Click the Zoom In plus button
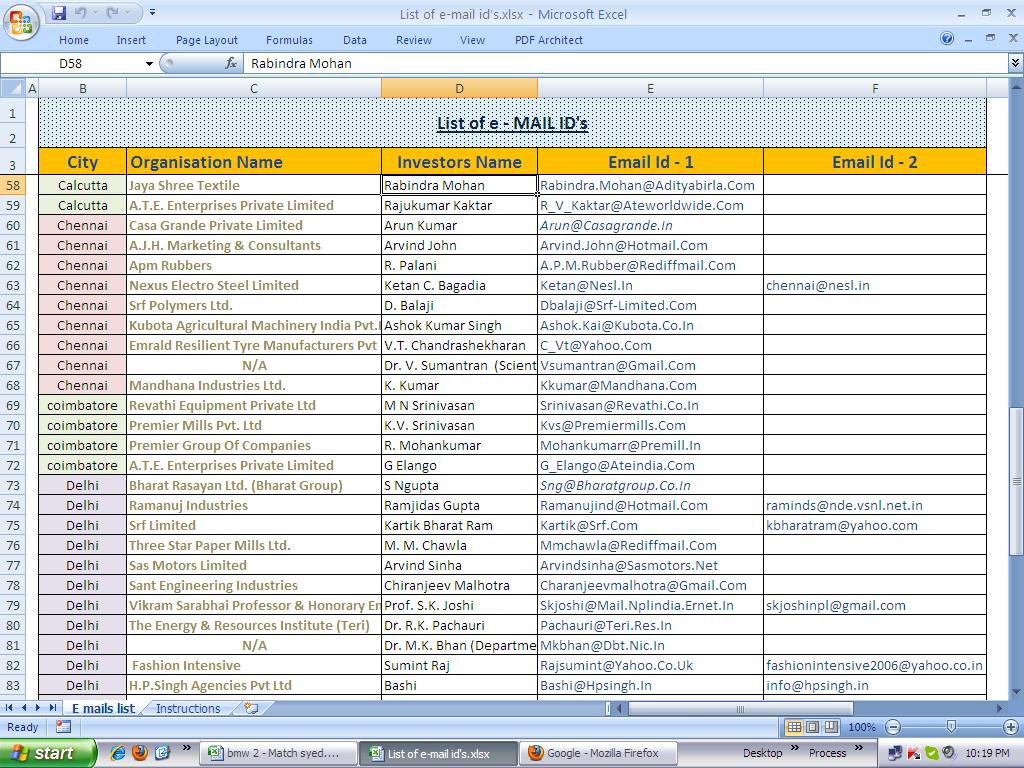 click(1010, 727)
